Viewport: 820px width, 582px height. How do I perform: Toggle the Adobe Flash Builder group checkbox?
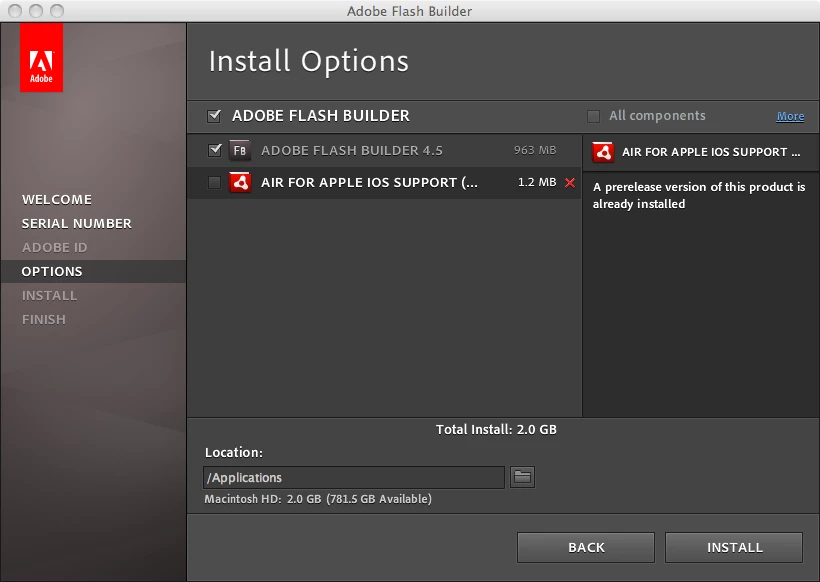click(x=214, y=116)
